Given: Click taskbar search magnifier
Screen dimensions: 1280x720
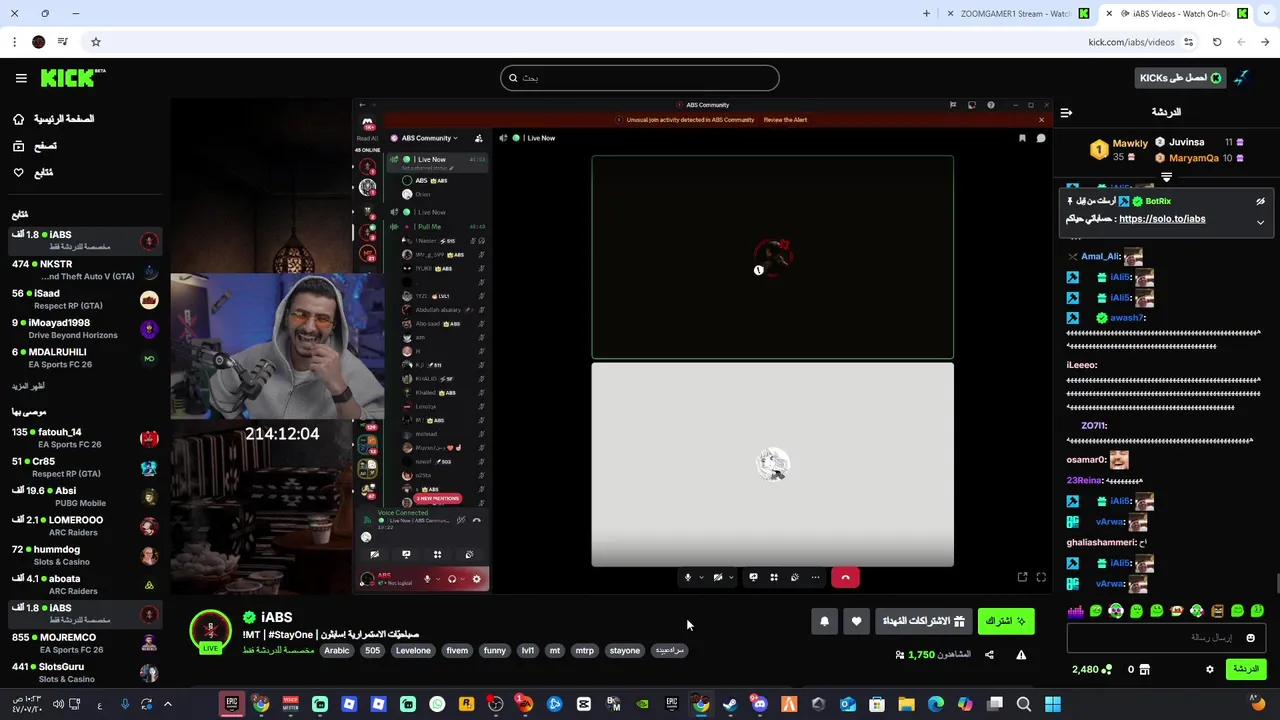Looking at the screenshot, I should coord(1023,704).
